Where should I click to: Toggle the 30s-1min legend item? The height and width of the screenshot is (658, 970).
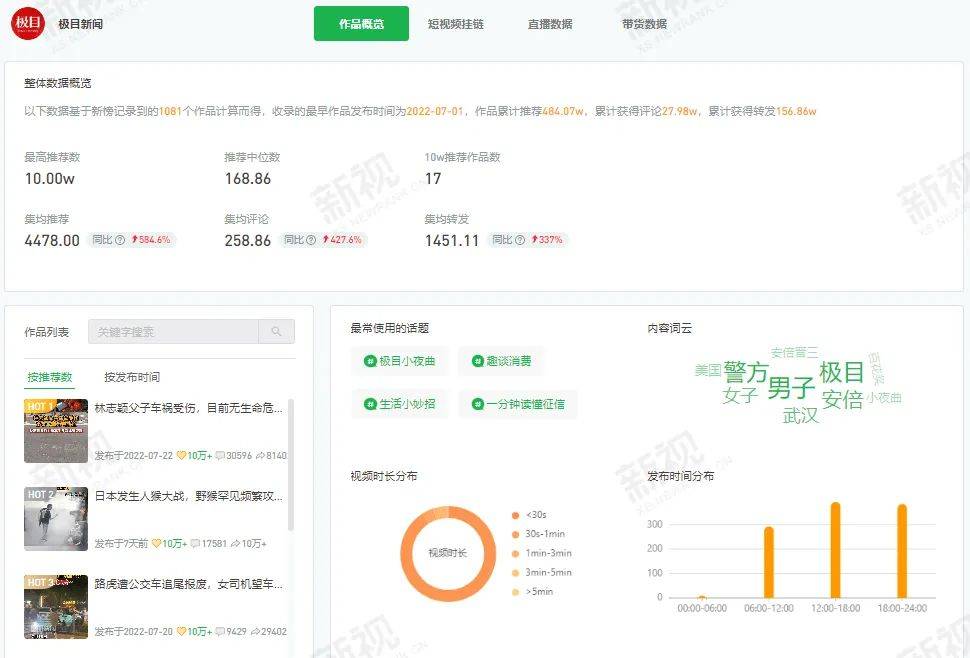click(x=538, y=534)
